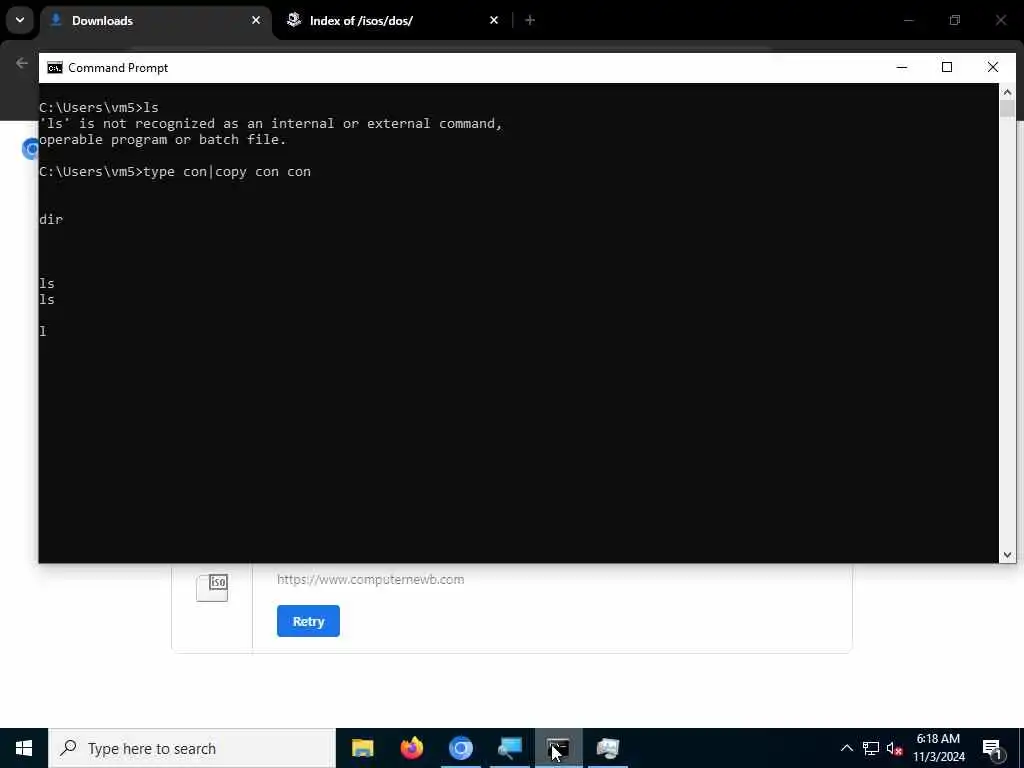This screenshot has height=768, width=1024.
Task: Click the browser close window button
Action: click(x=1000, y=20)
